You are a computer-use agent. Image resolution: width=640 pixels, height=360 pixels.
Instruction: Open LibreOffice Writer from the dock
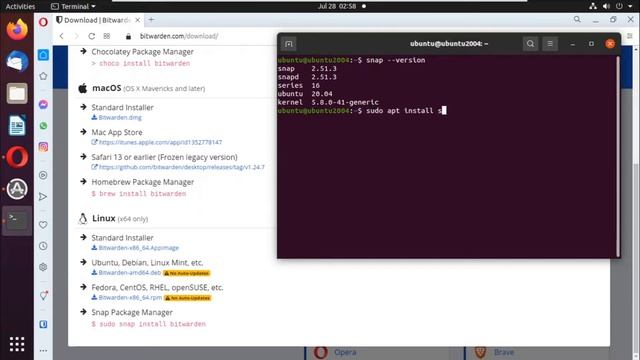[17, 125]
